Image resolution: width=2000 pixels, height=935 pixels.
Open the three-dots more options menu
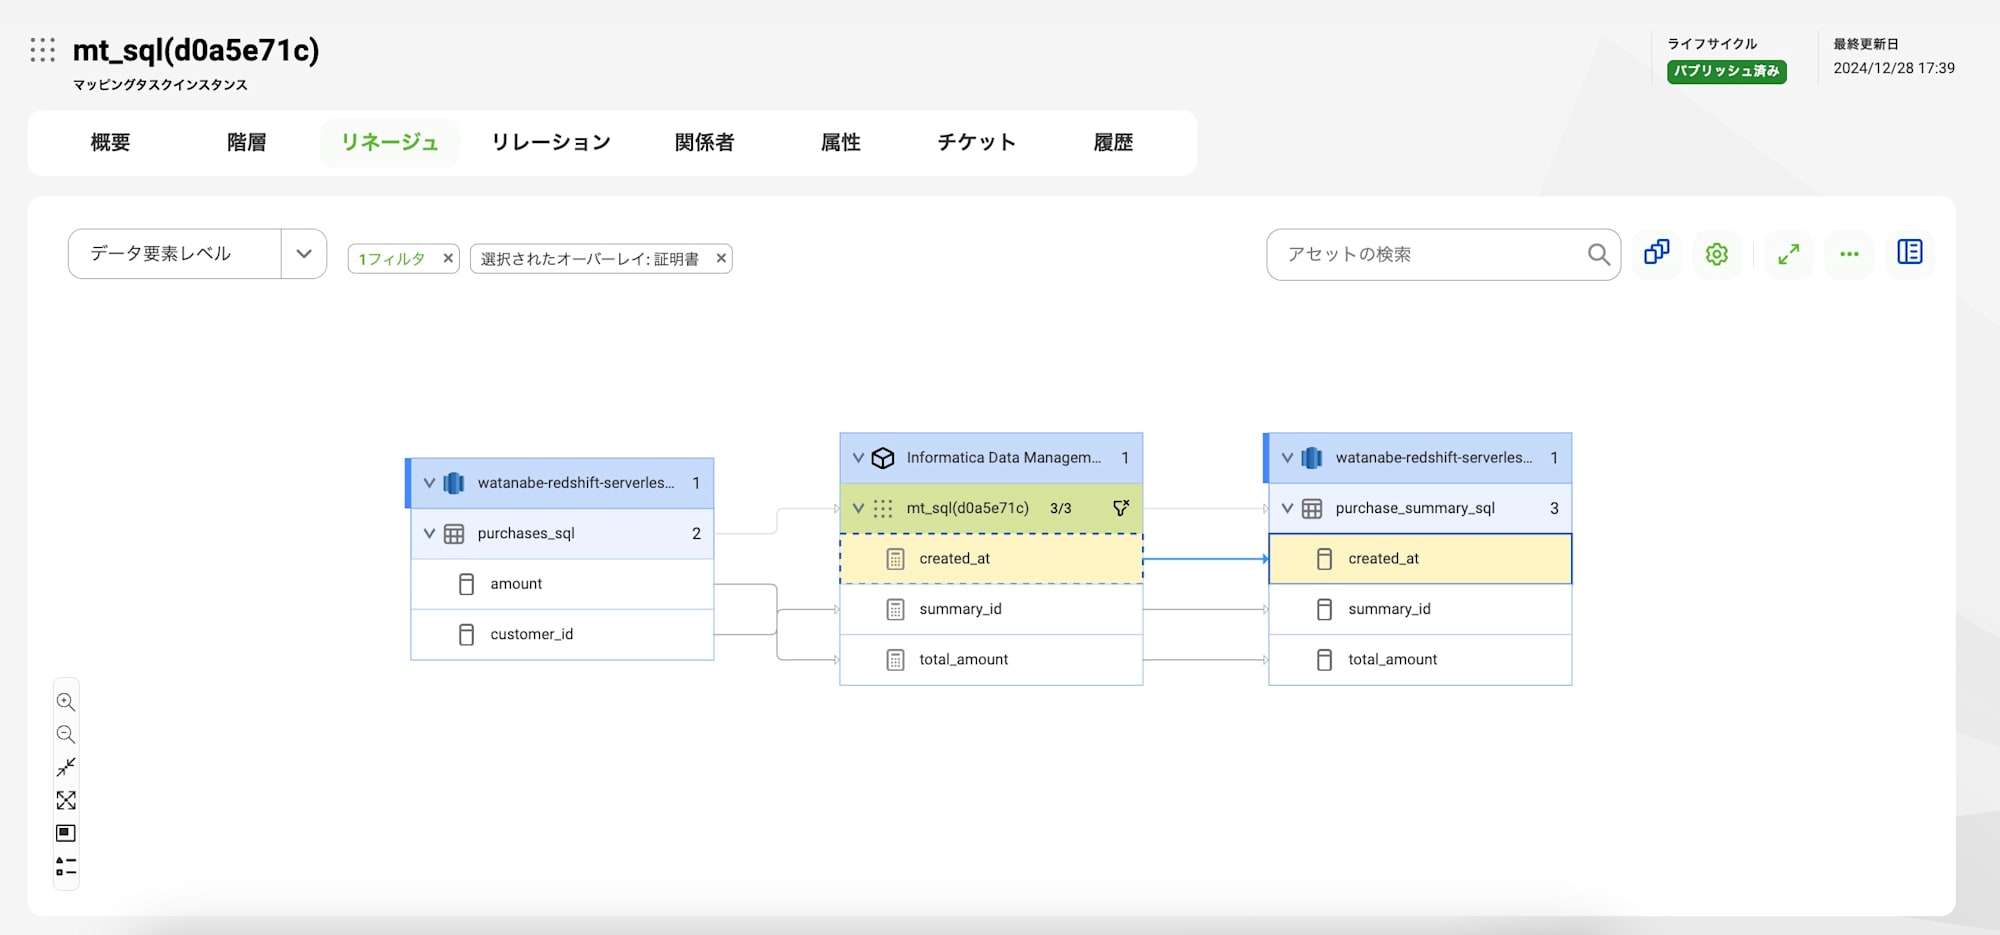tap(1849, 254)
